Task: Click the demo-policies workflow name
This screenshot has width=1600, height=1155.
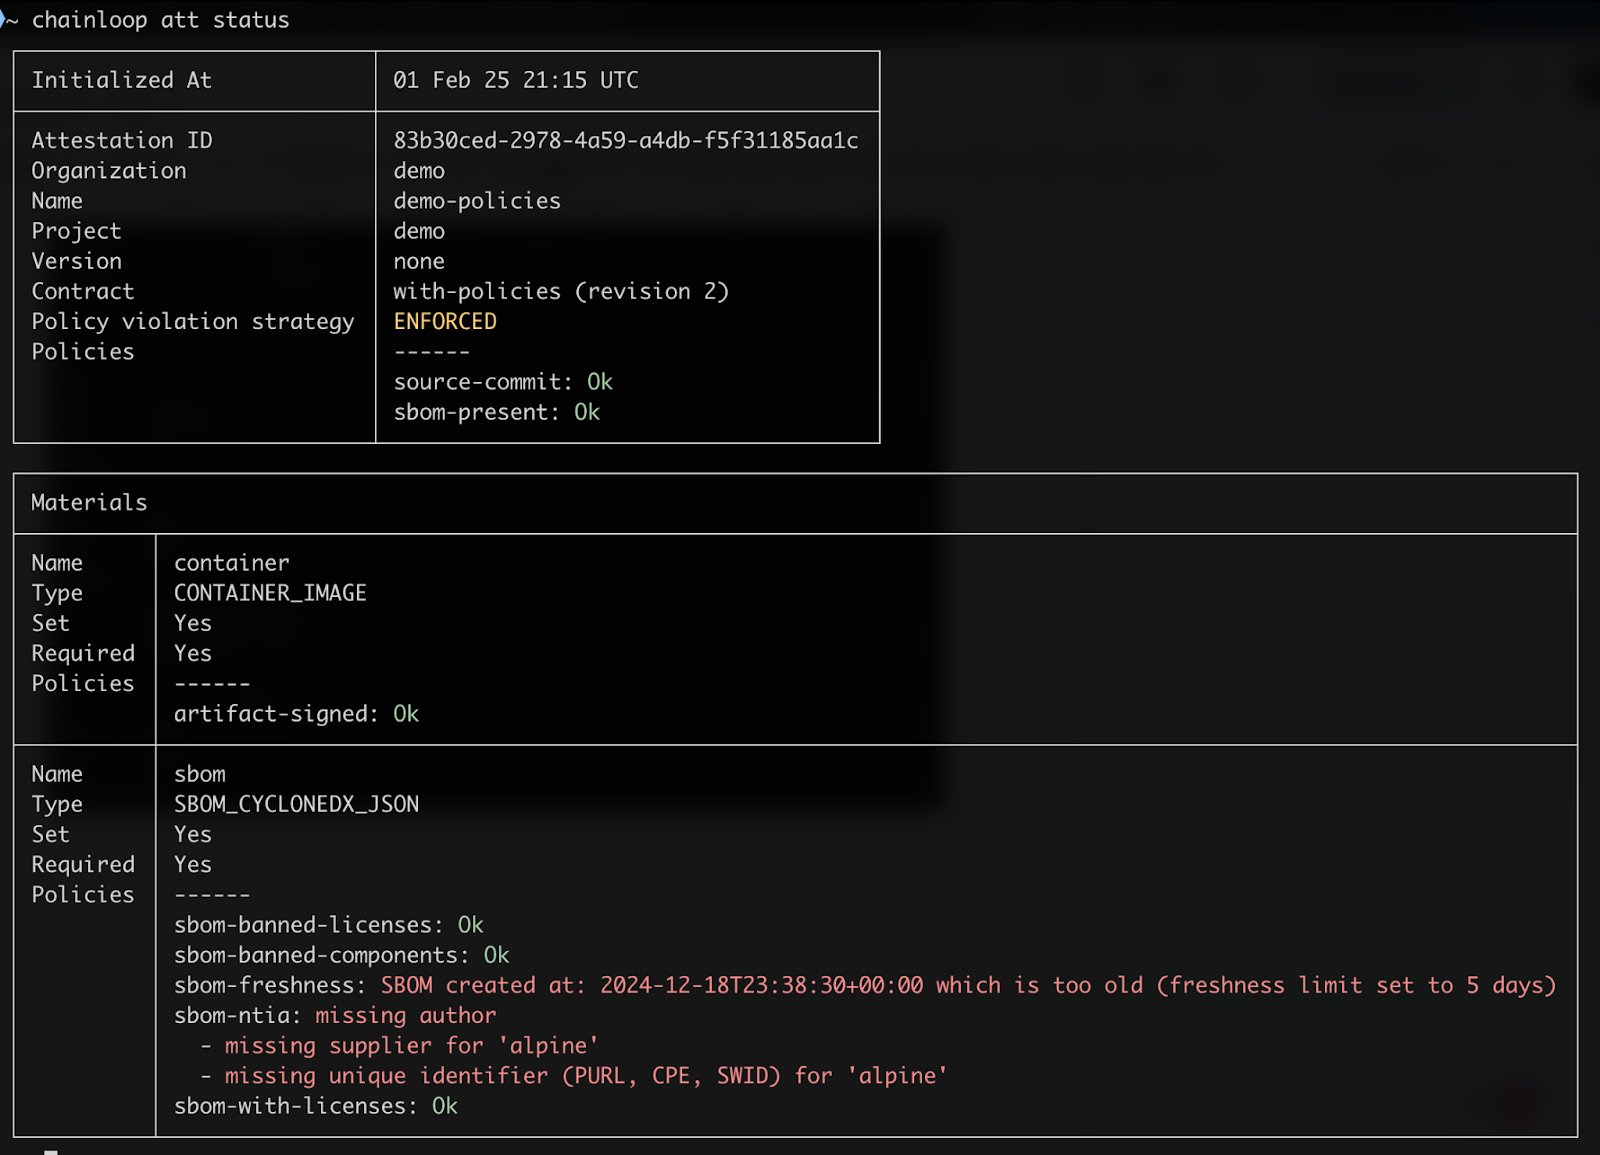Action: (x=477, y=201)
